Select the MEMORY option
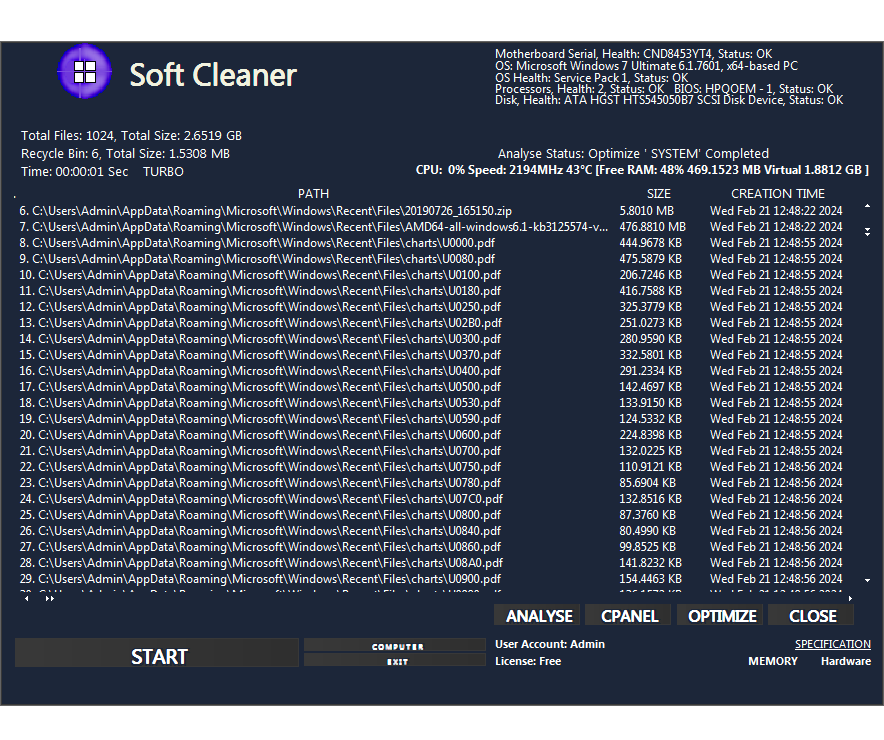This screenshot has width=884, height=740. click(772, 661)
